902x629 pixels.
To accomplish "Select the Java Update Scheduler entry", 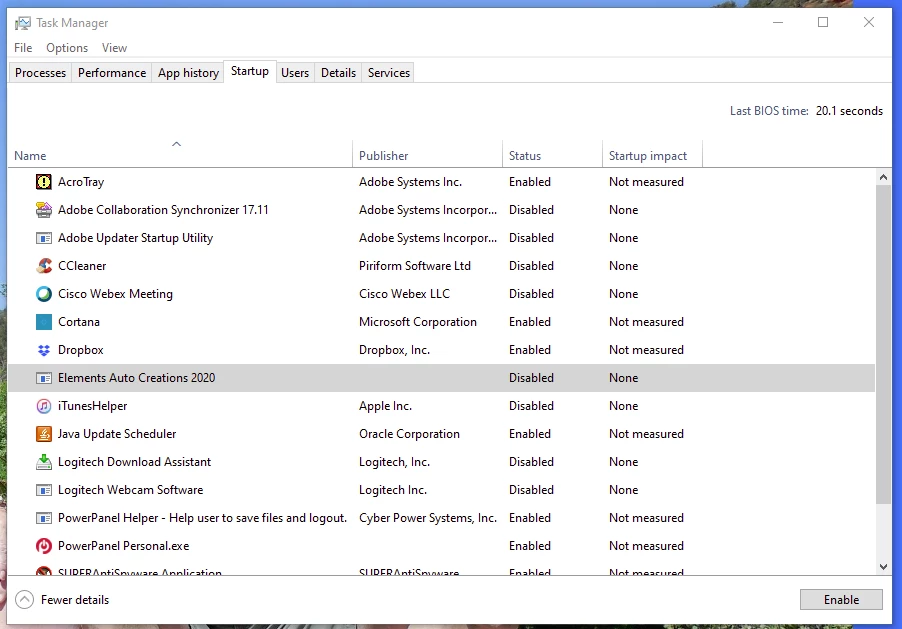I will point(117,434).
